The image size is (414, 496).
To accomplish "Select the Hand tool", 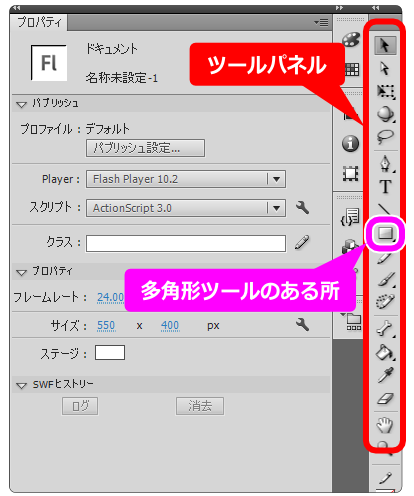I will 385,425.
